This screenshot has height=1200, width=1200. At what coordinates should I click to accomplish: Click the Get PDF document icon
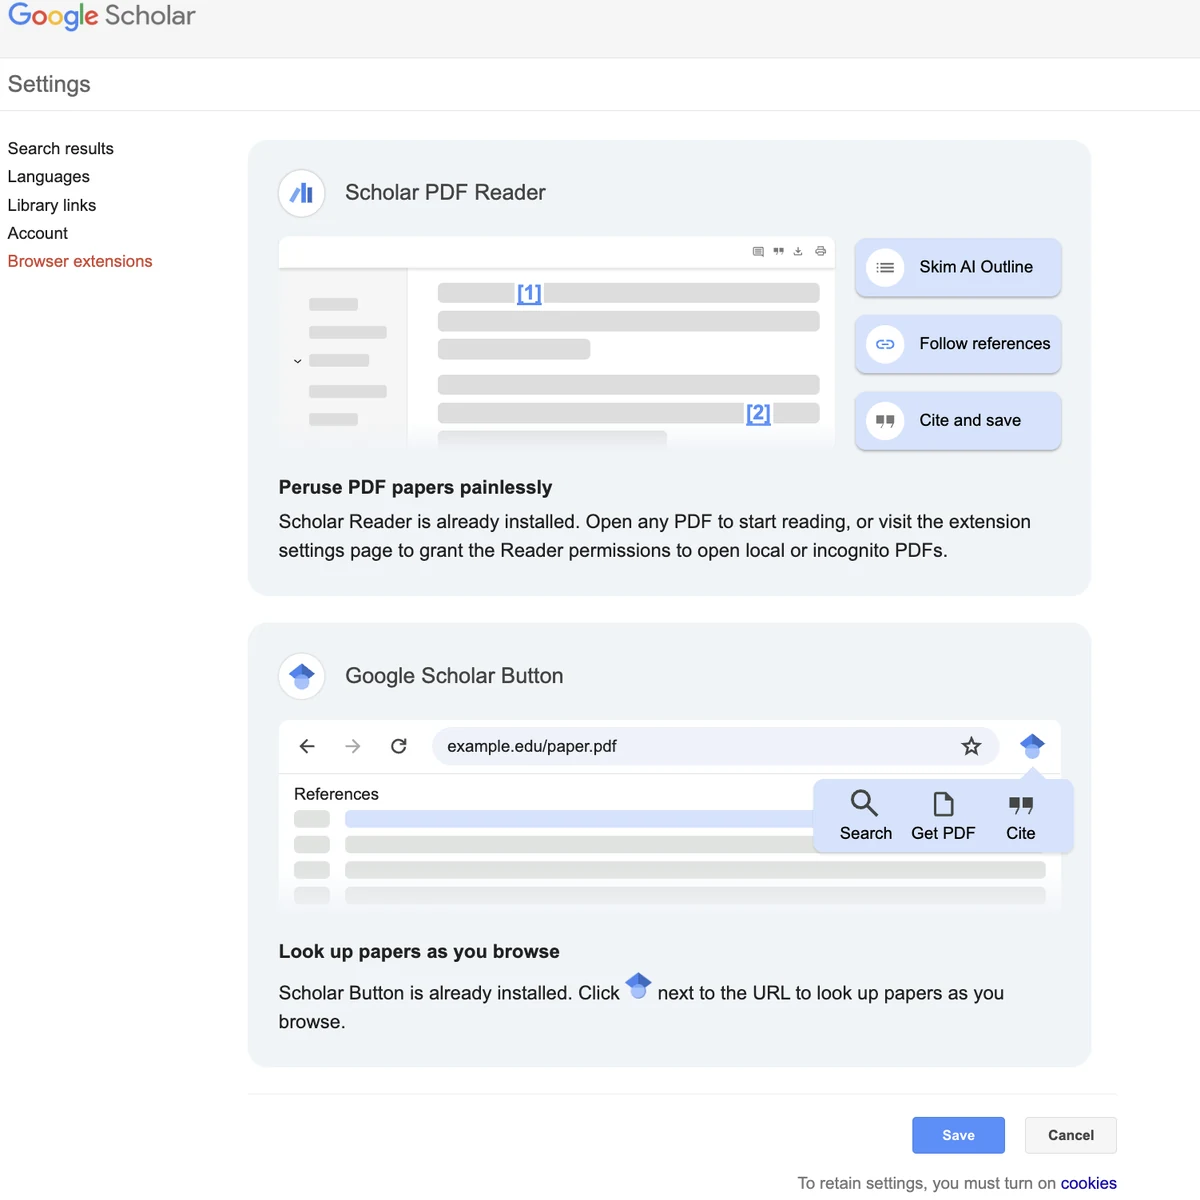(943, 804)
